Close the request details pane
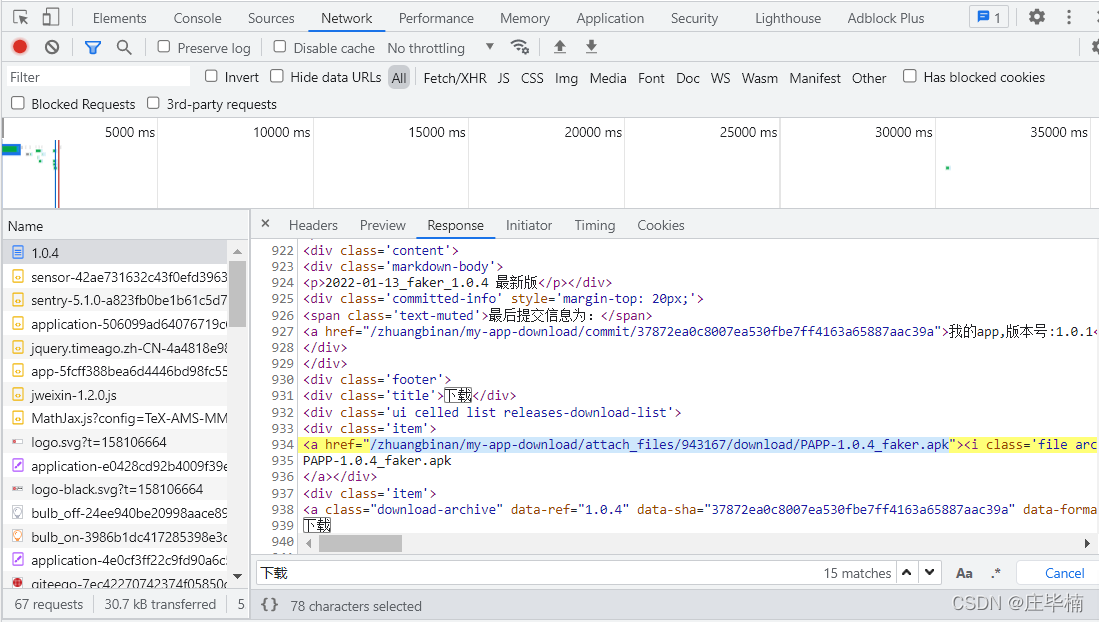This screenshot has height=622, width=1099. [x=265, y=224]
